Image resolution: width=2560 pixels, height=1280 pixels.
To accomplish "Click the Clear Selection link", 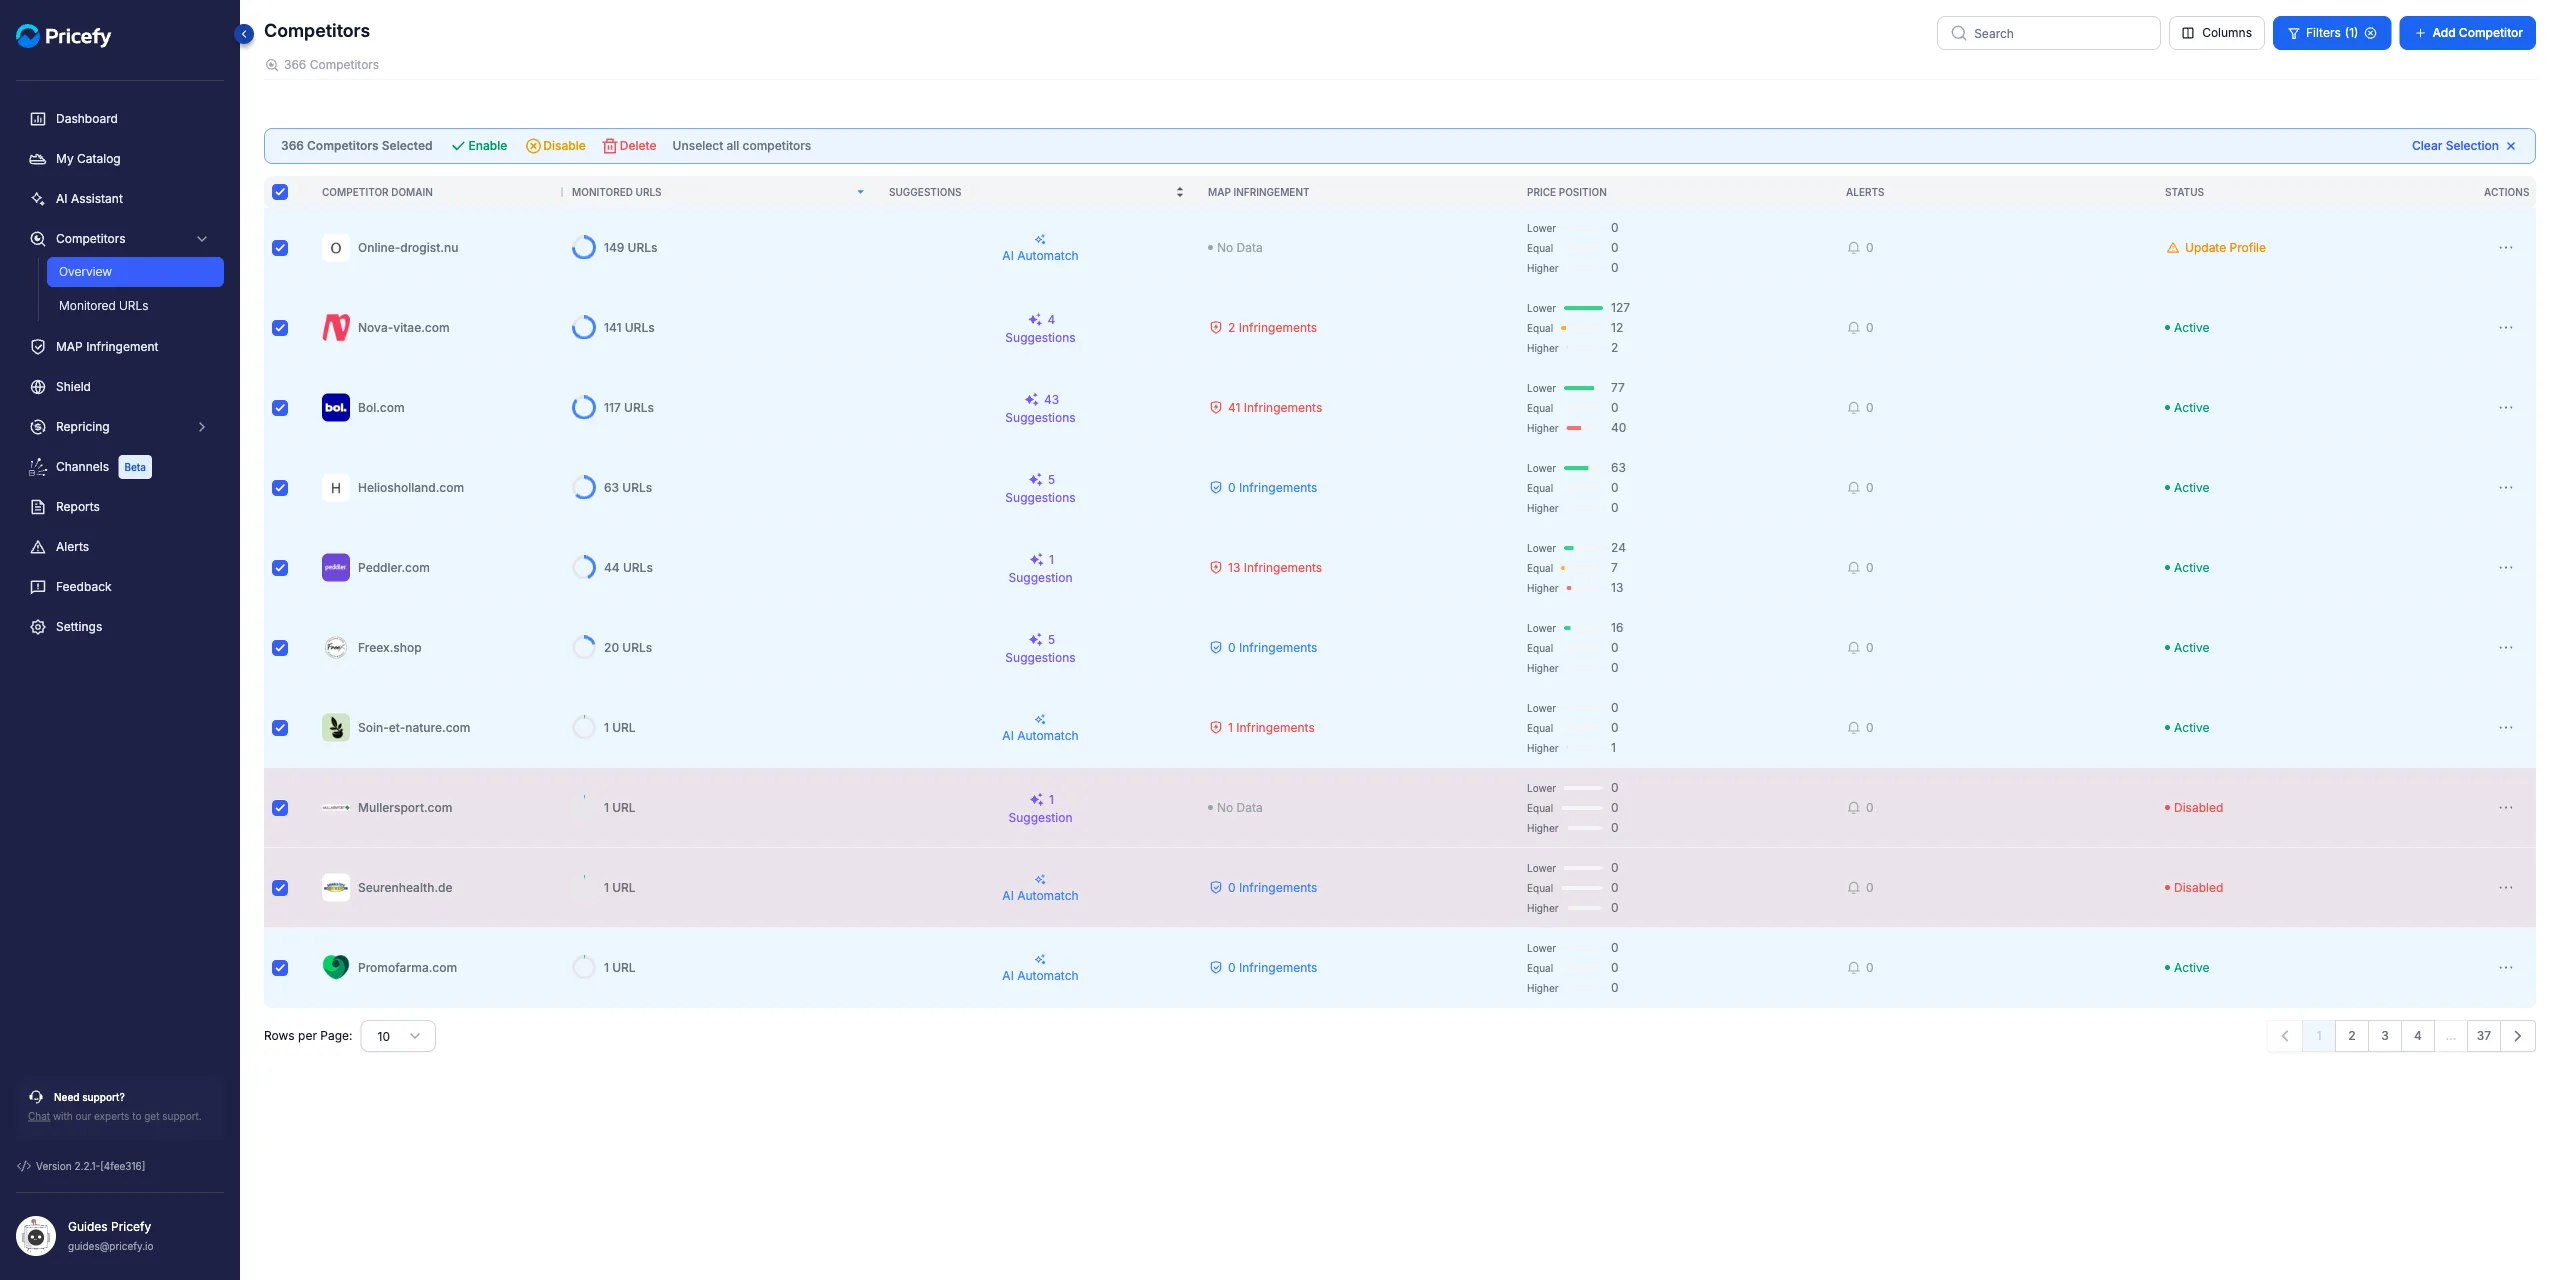I will [x=2463, y=146].
